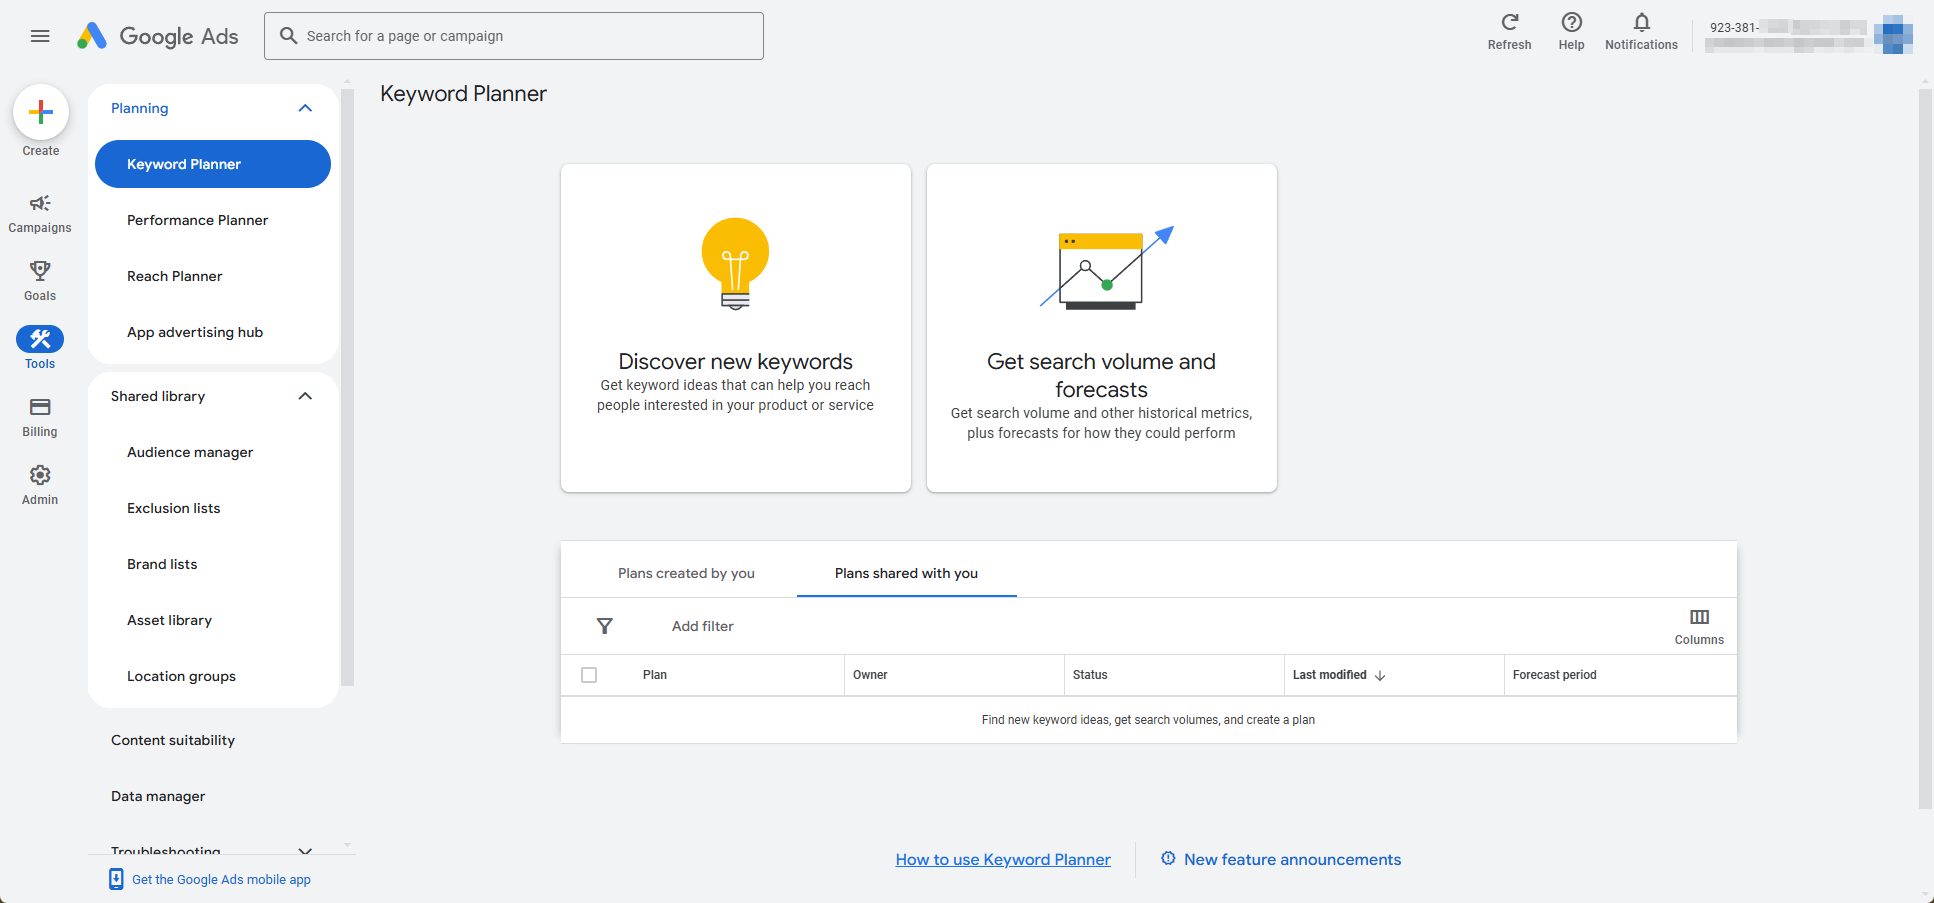The height and width of the screenshot is (903, 1934).
Task: Click Get the Google Ads mobile app link
Action: point(221,879)
